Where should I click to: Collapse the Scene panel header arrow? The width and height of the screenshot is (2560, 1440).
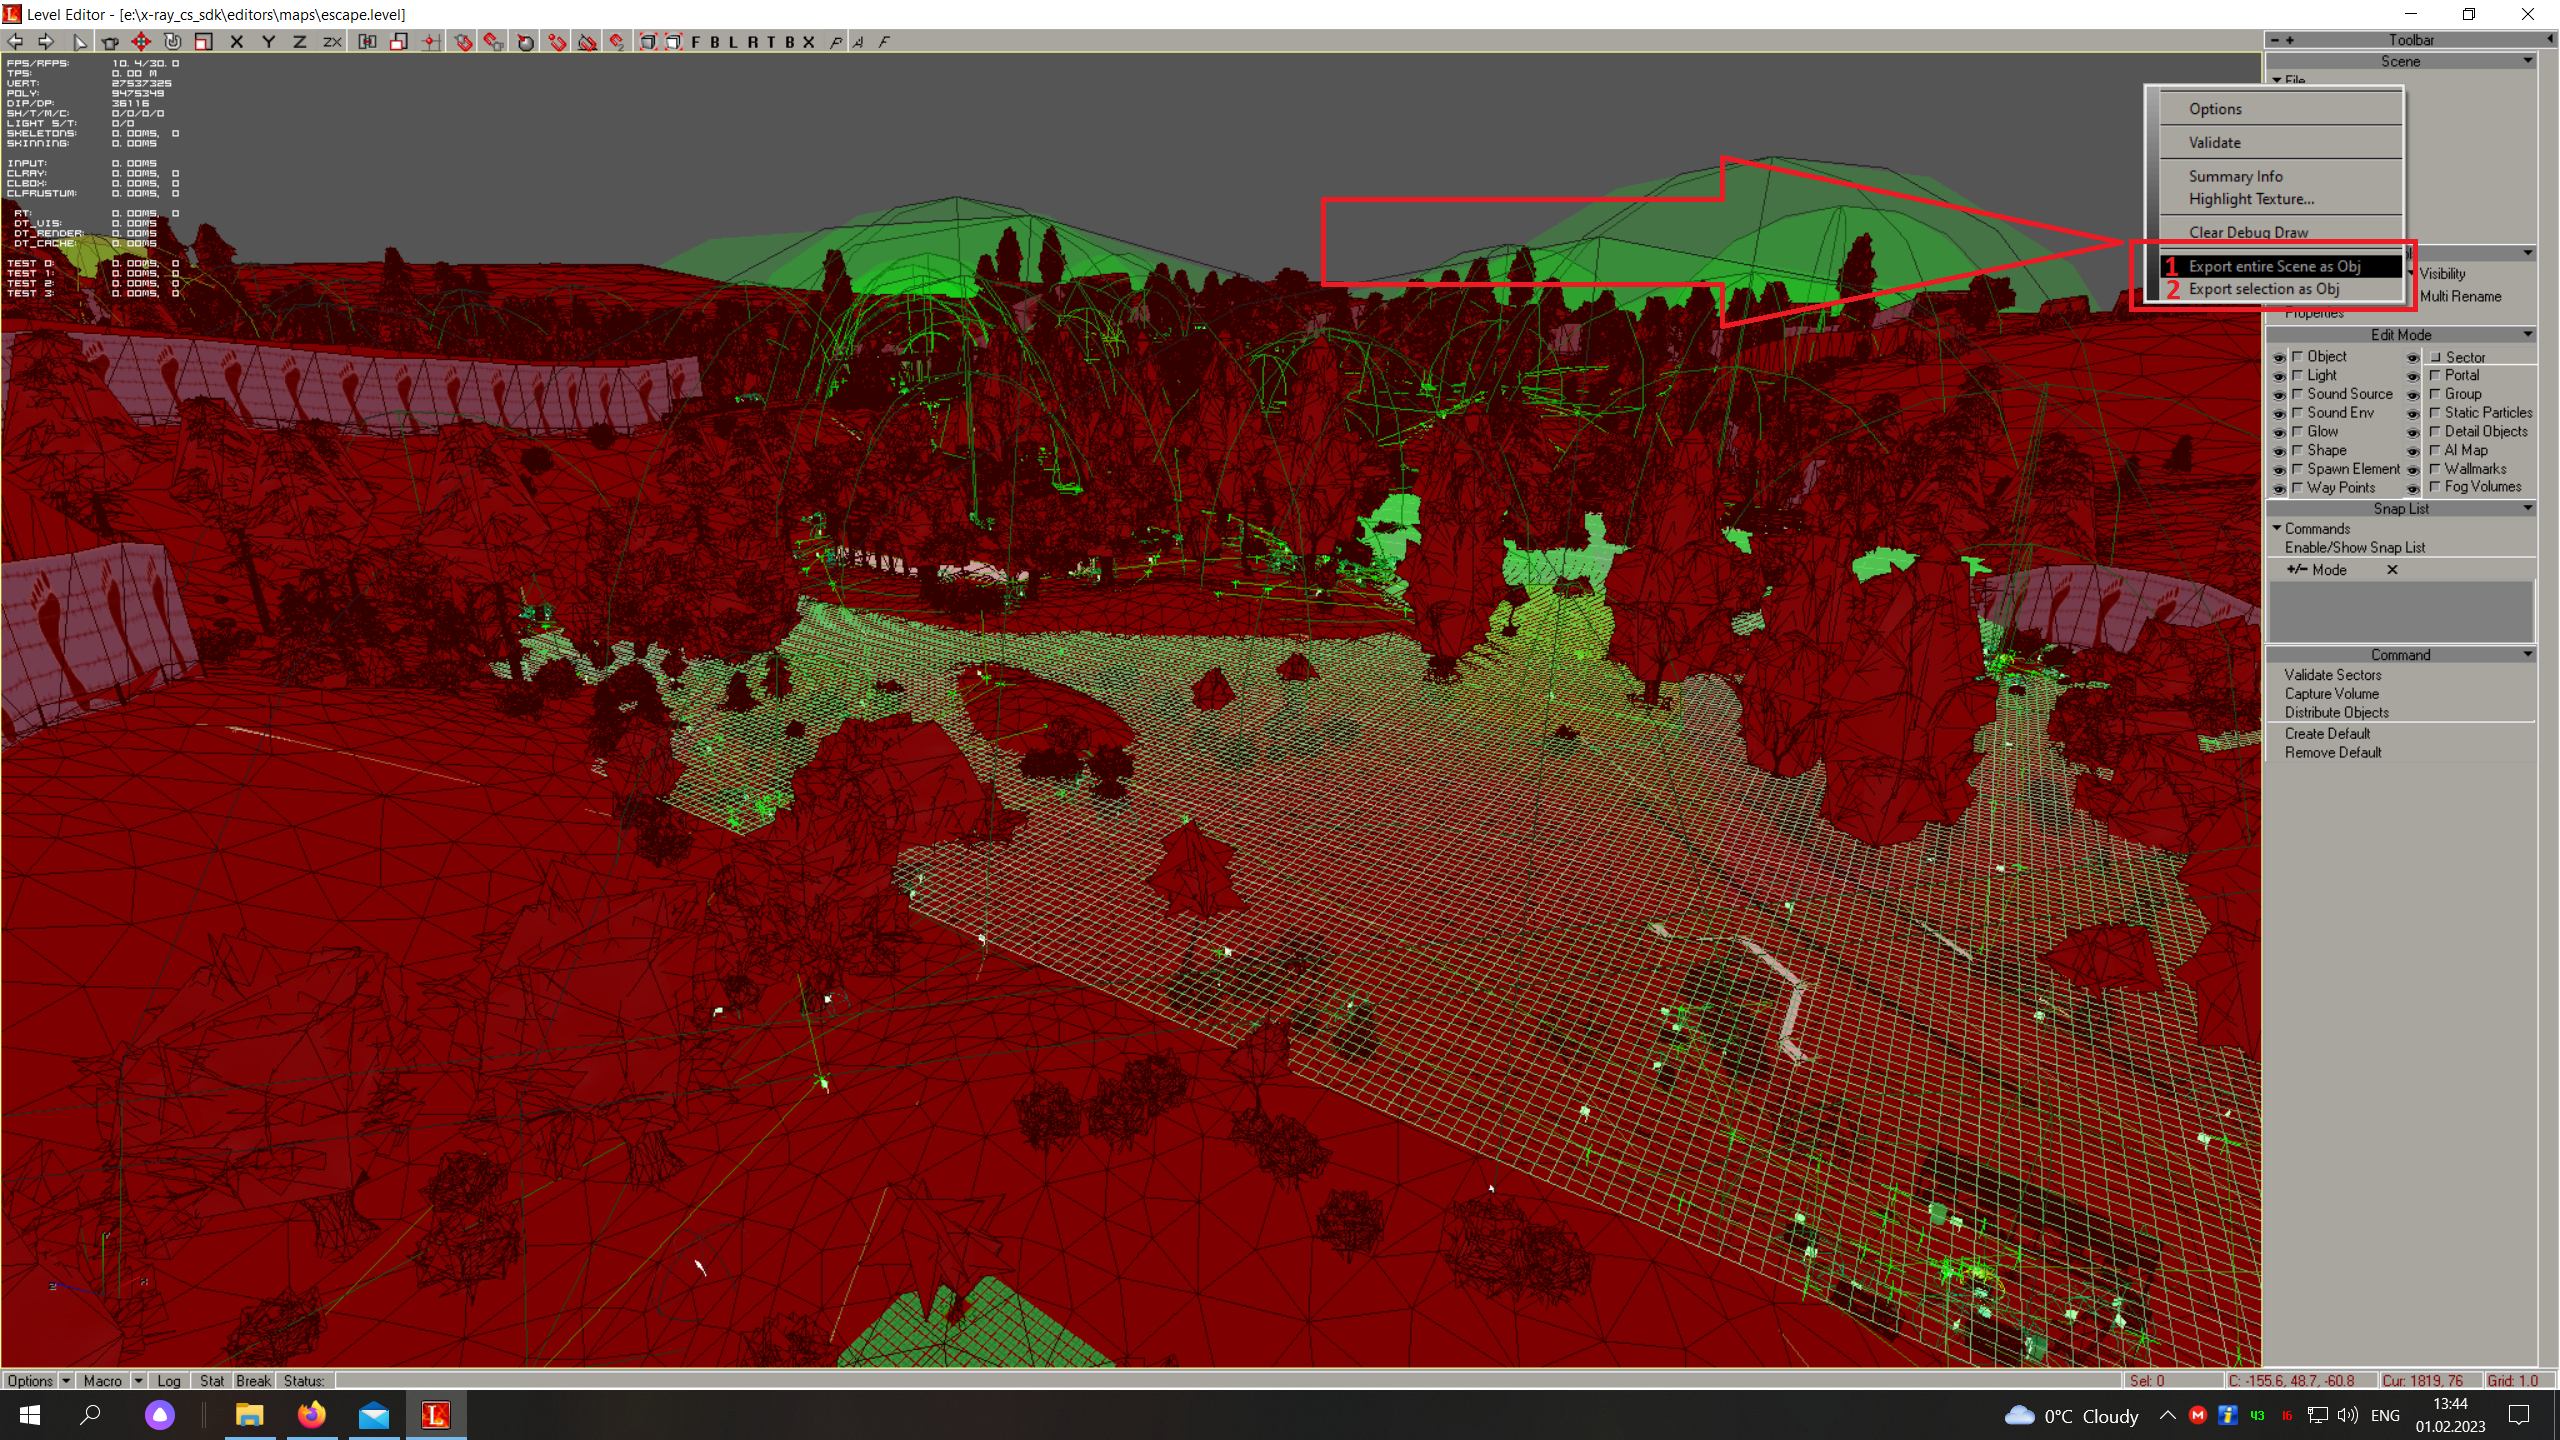click(2527, 61)
